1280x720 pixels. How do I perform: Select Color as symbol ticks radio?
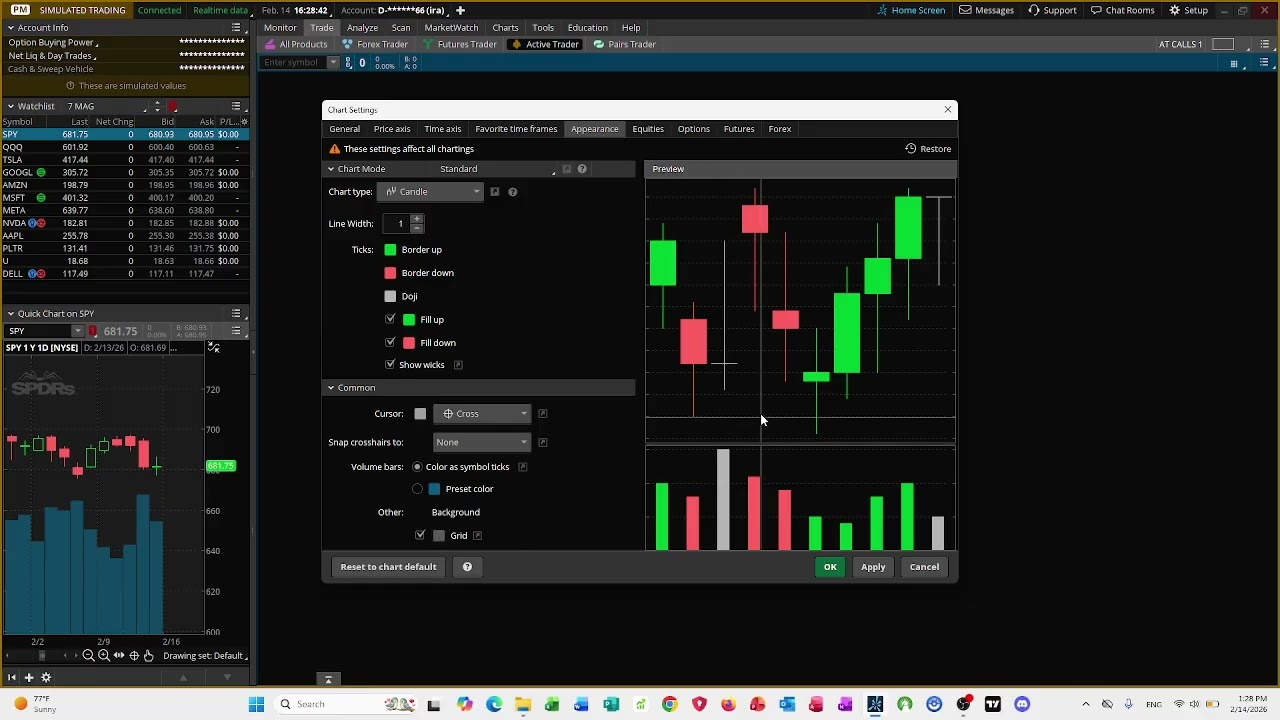click(417, 467)
